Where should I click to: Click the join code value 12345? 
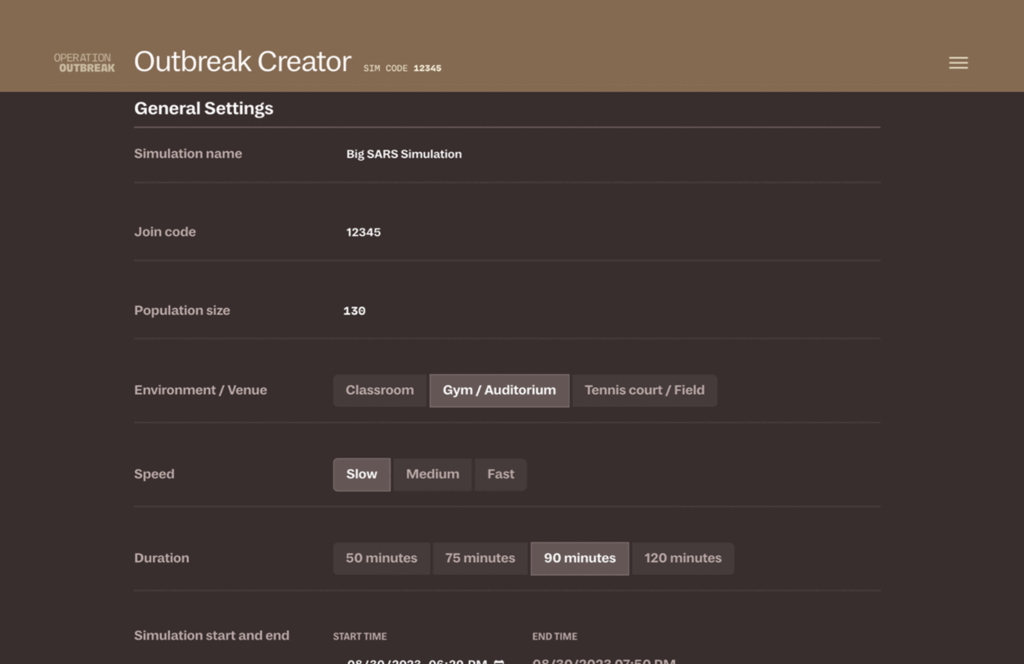pos(363,232)
